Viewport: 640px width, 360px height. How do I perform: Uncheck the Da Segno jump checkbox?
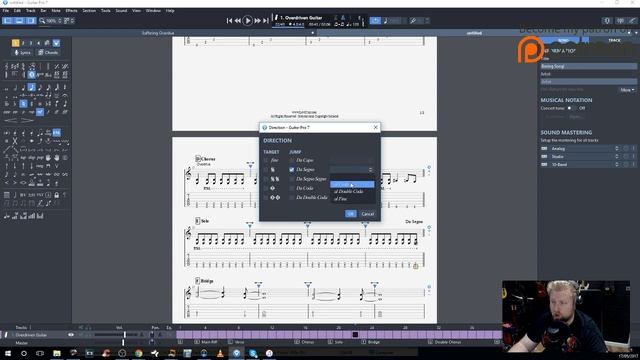(291, 169)
